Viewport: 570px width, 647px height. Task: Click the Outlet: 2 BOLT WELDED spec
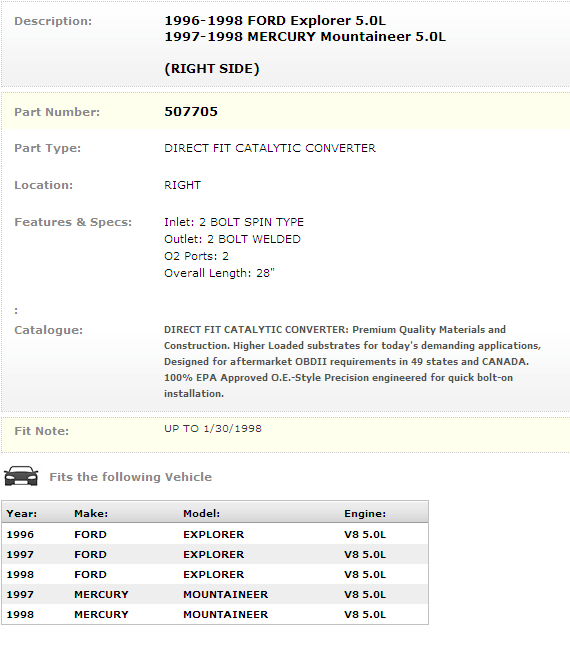pos(232,239)
